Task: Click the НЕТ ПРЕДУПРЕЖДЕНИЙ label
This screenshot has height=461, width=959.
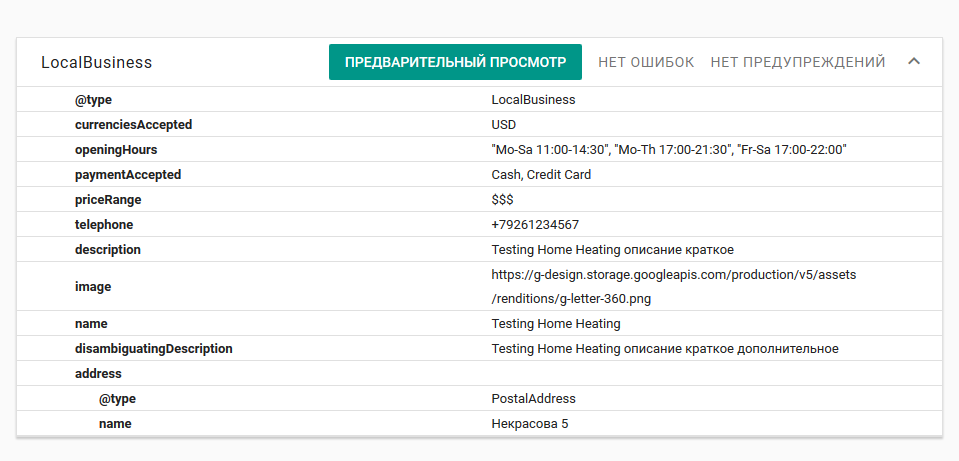Action: (x=798, y=62)
